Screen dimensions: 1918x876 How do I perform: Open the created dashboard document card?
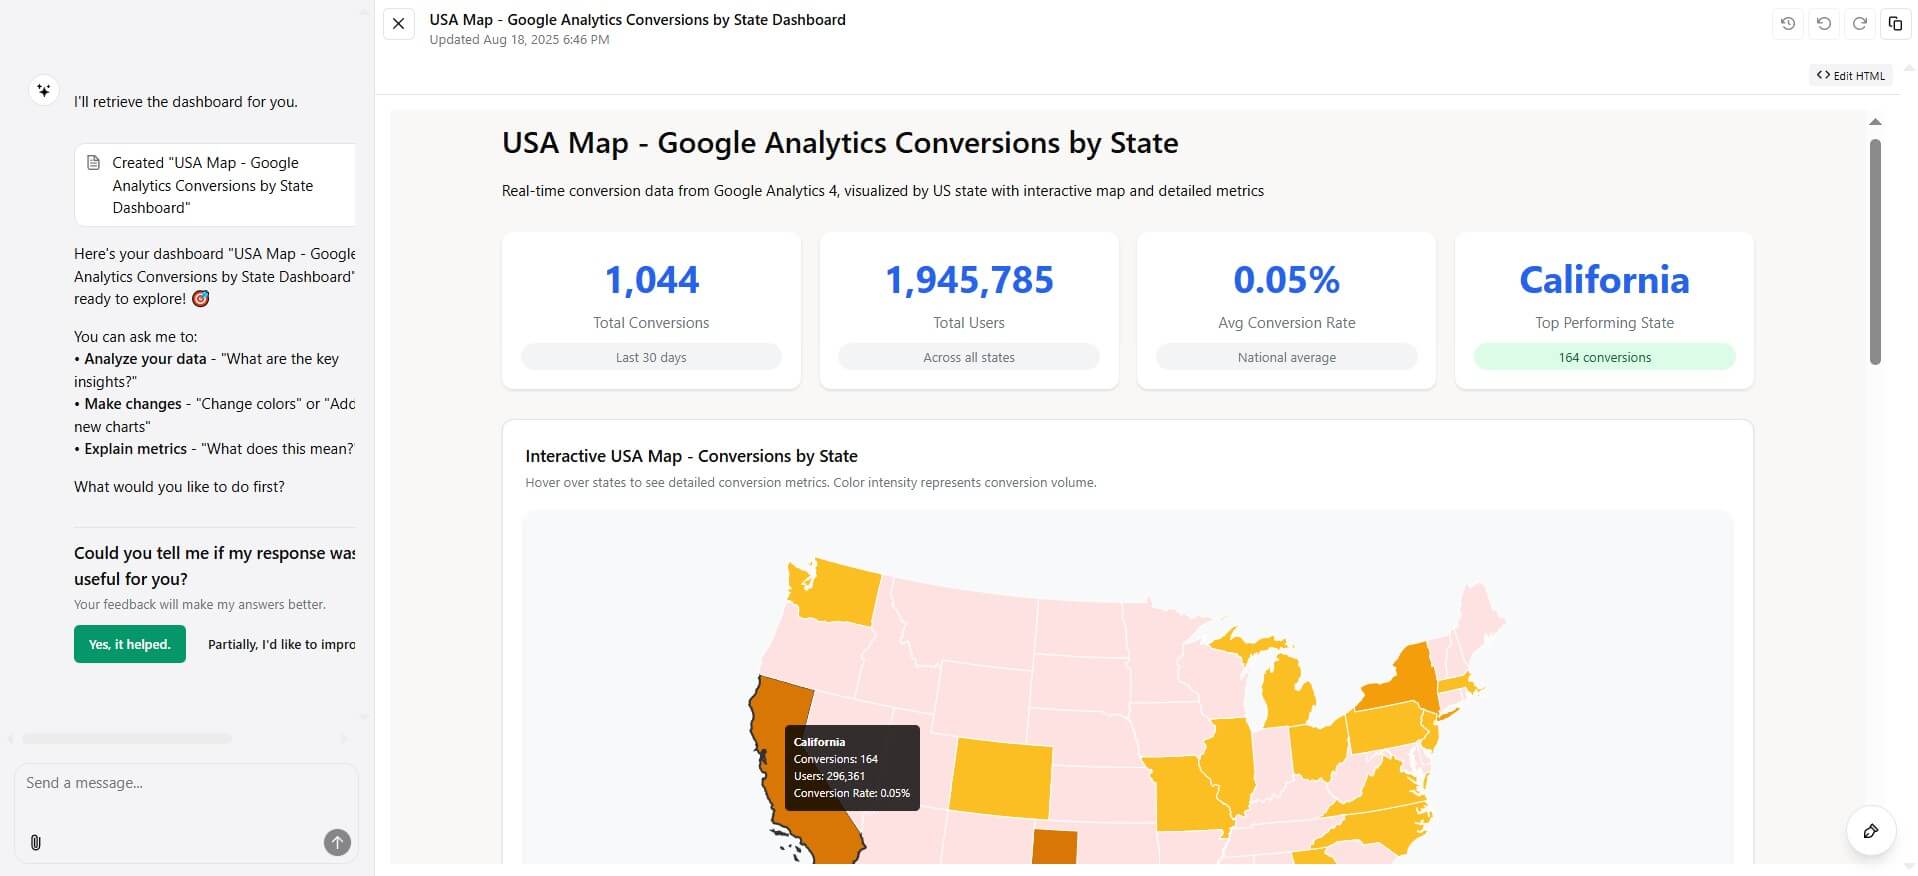tap(214, 185)
